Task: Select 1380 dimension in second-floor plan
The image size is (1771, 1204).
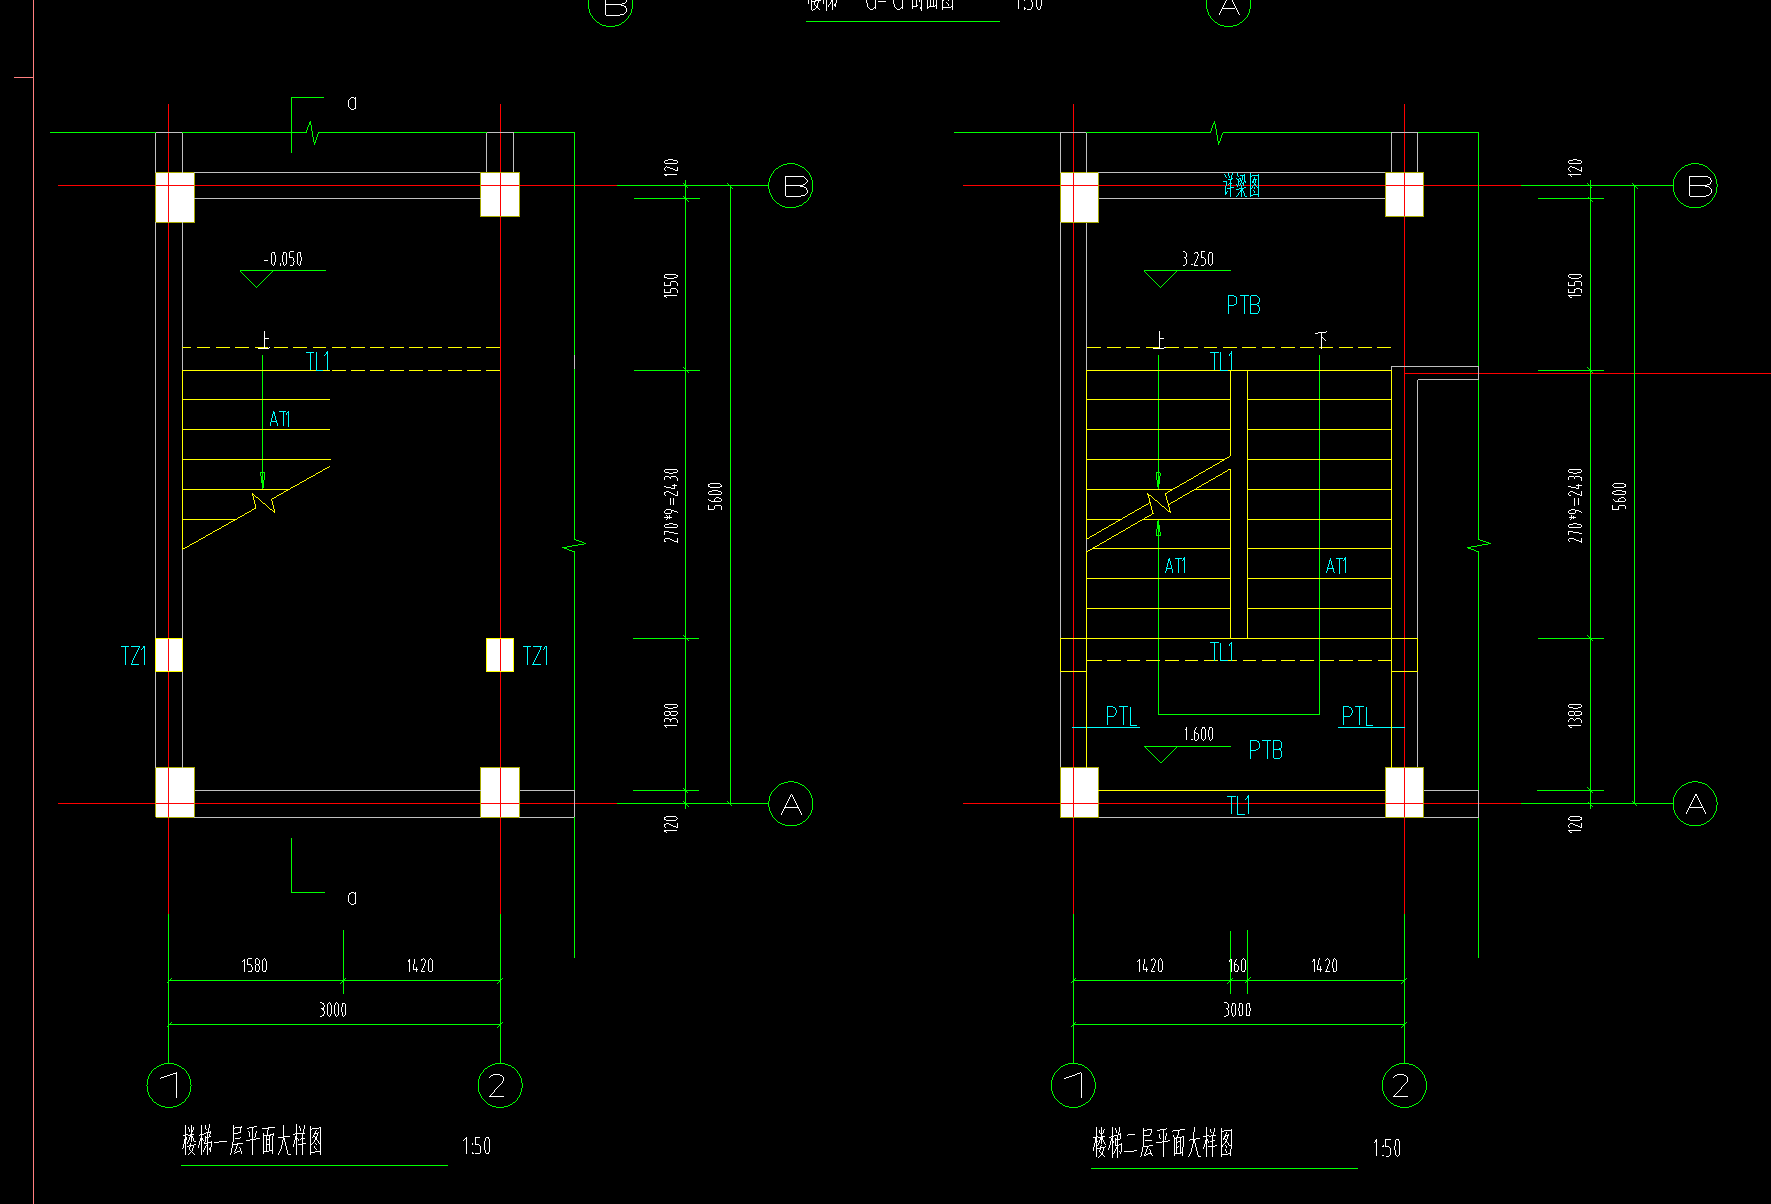Action: 1576,715
